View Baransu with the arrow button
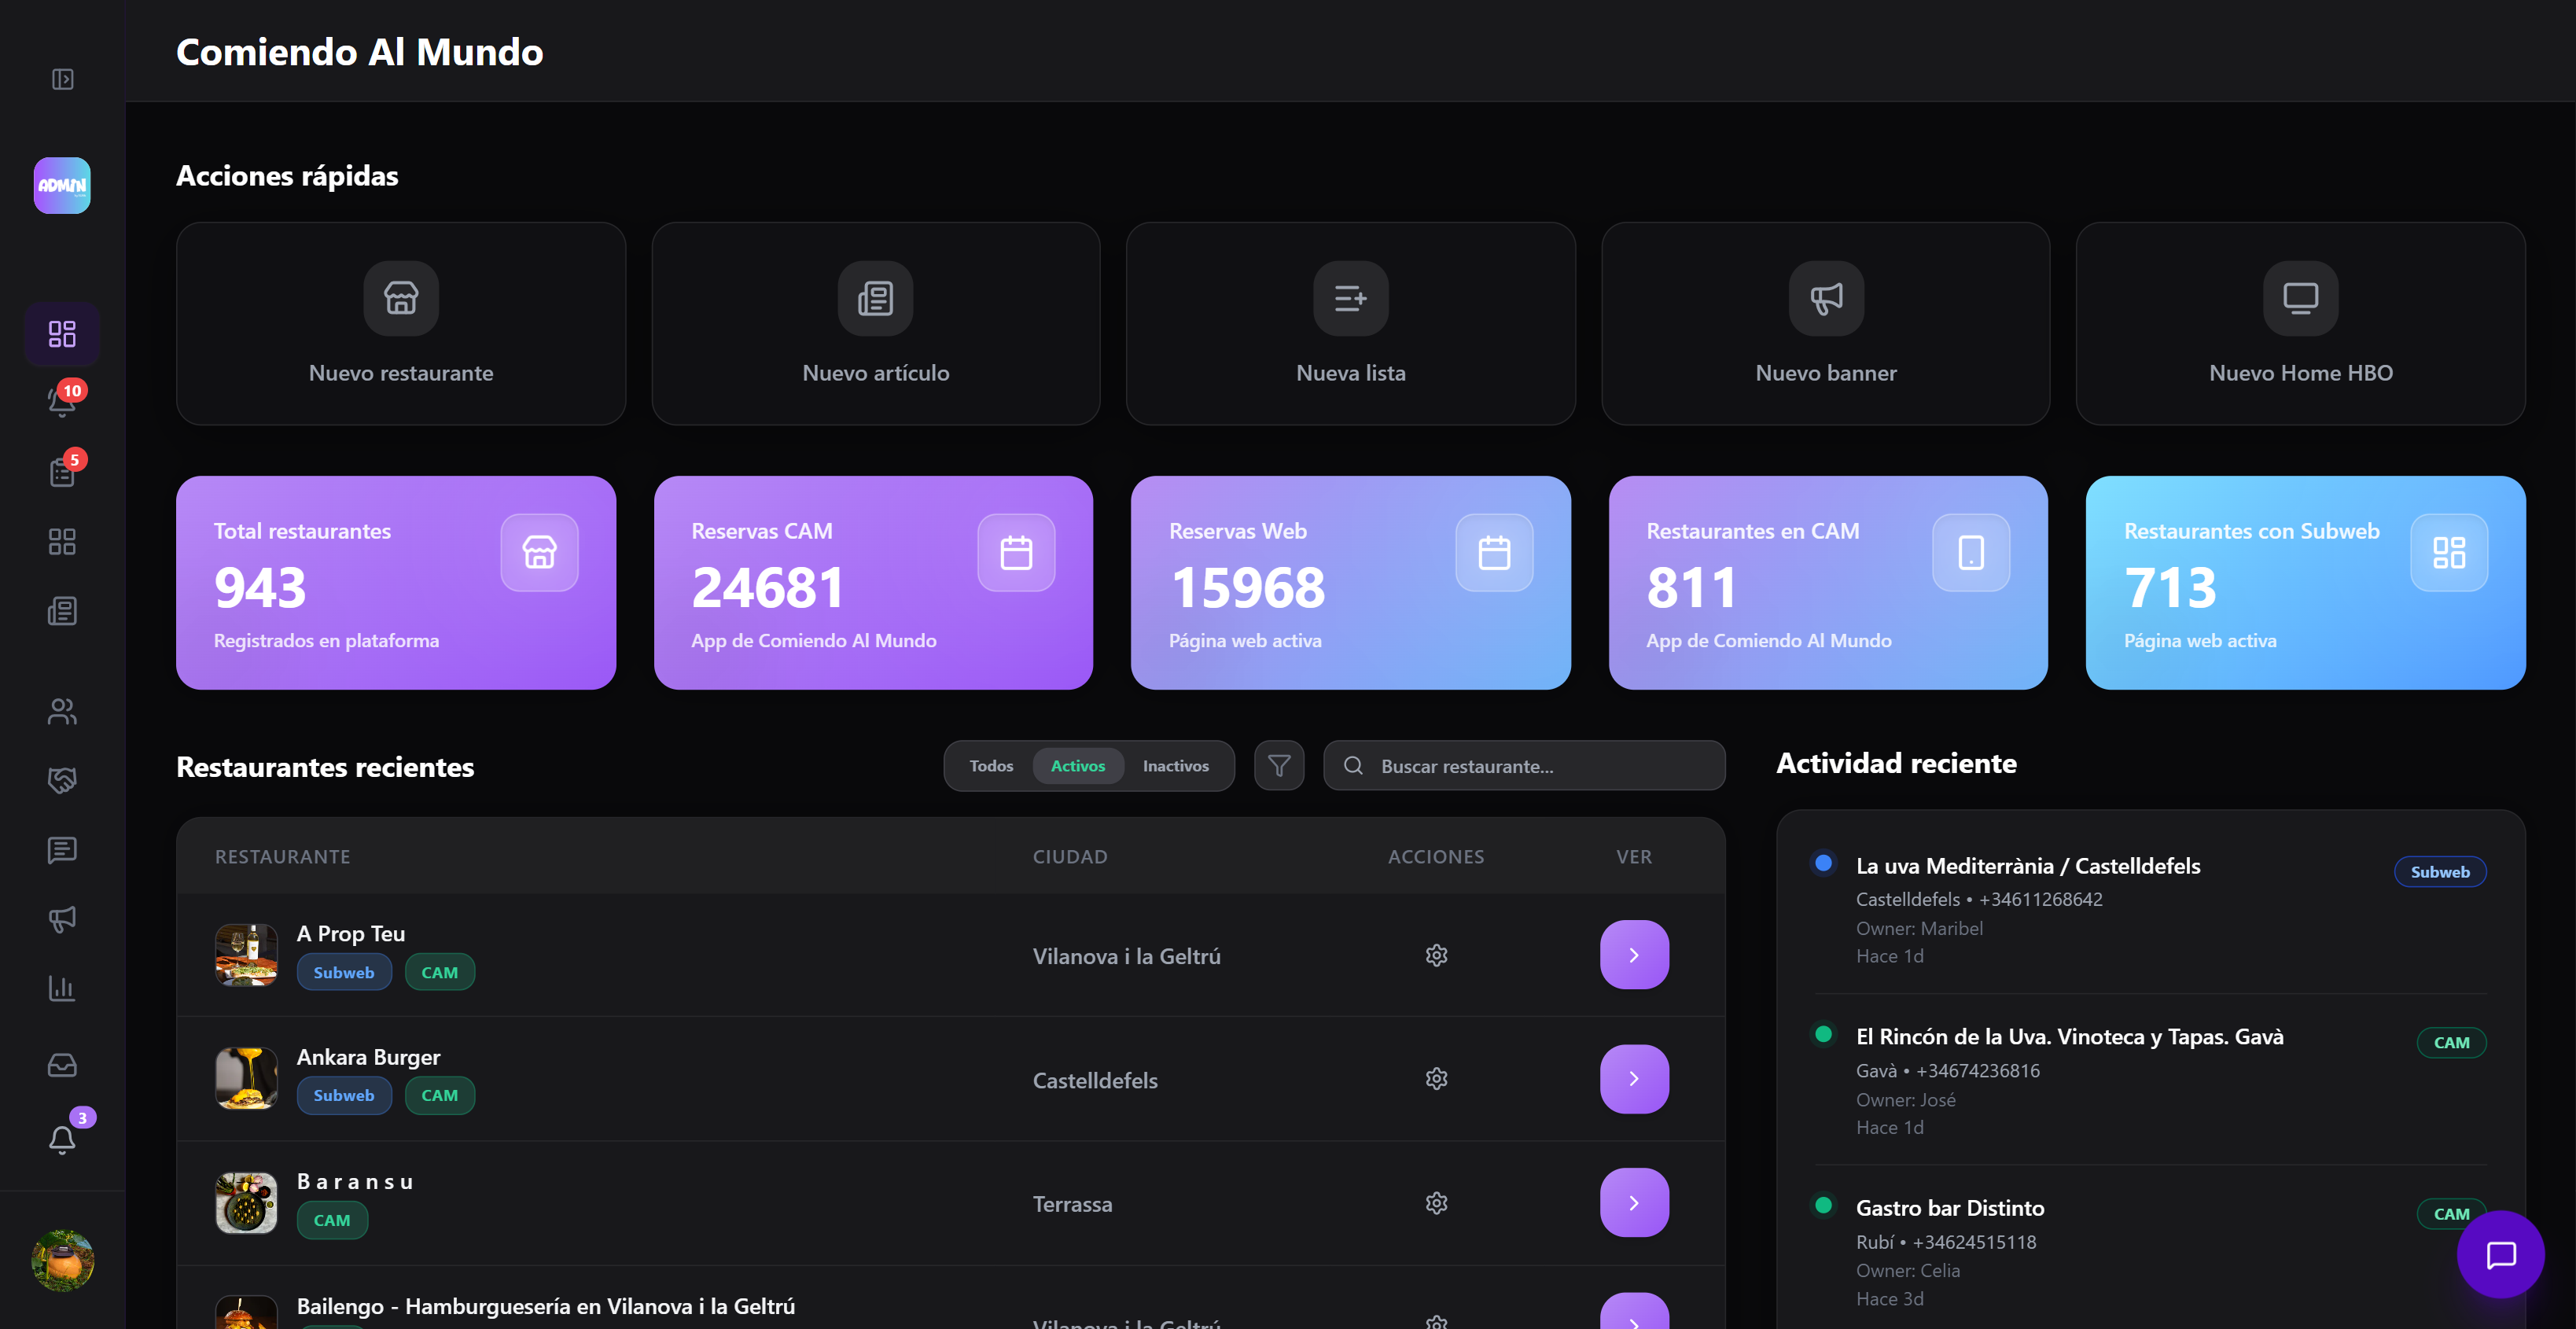This screenshot has width=2576, height=1329. [x=1634, y=1203]
